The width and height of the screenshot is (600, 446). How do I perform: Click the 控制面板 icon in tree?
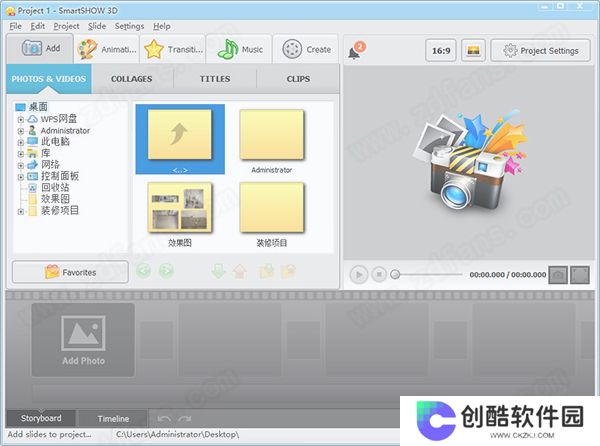click(x=33, y=176)
